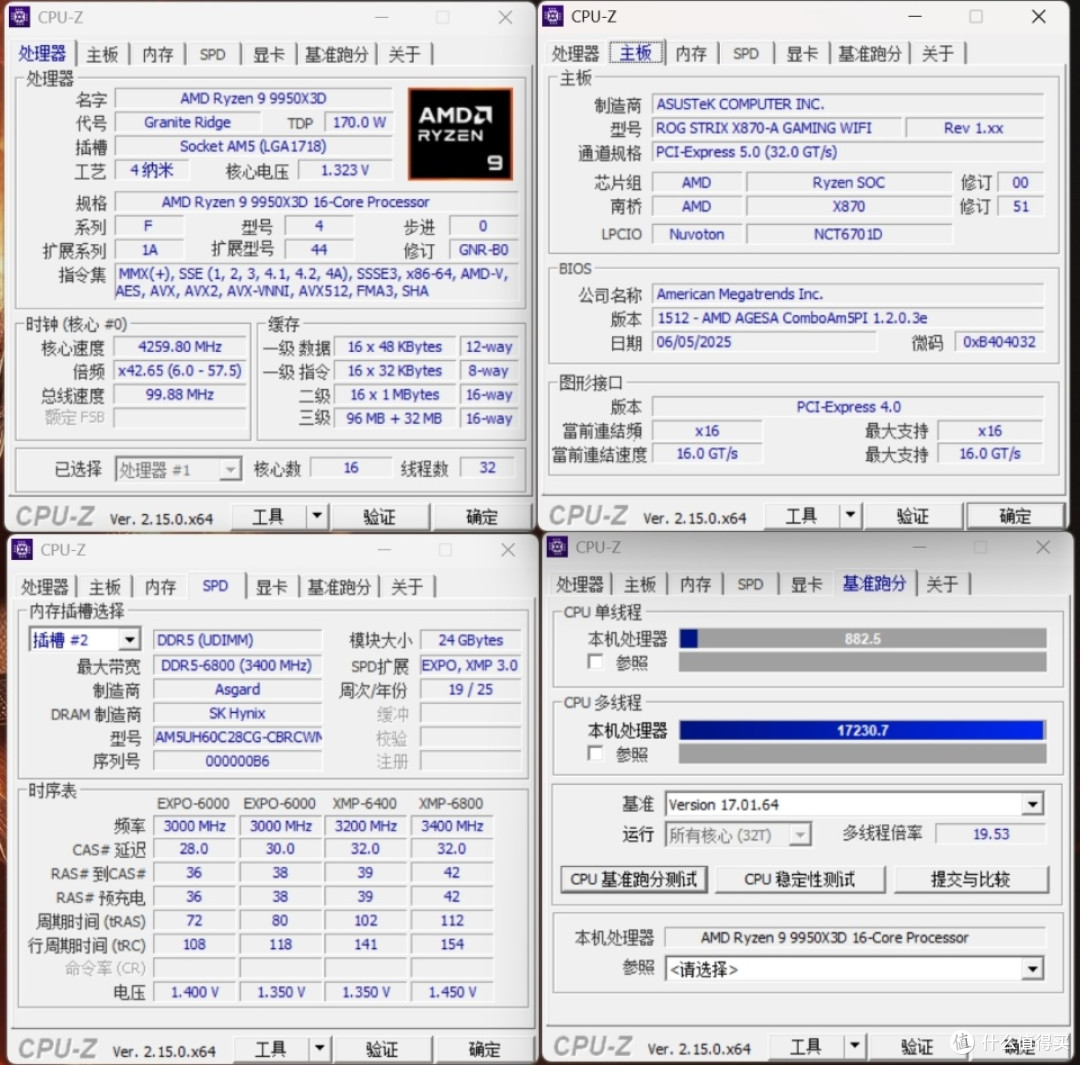Image resolution: width=1080 pixels, height=1065 pixels.
Task: Click the BIOS date 06/05/2025 field
Action: (764, 342)
